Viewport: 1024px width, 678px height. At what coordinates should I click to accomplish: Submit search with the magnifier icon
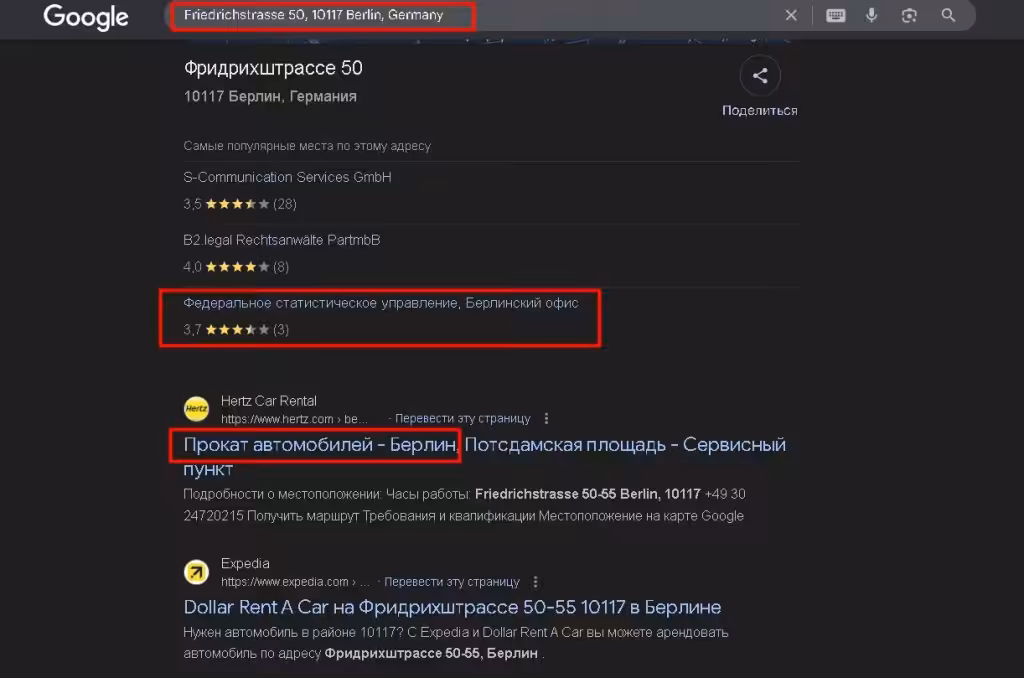pos(948,15)
